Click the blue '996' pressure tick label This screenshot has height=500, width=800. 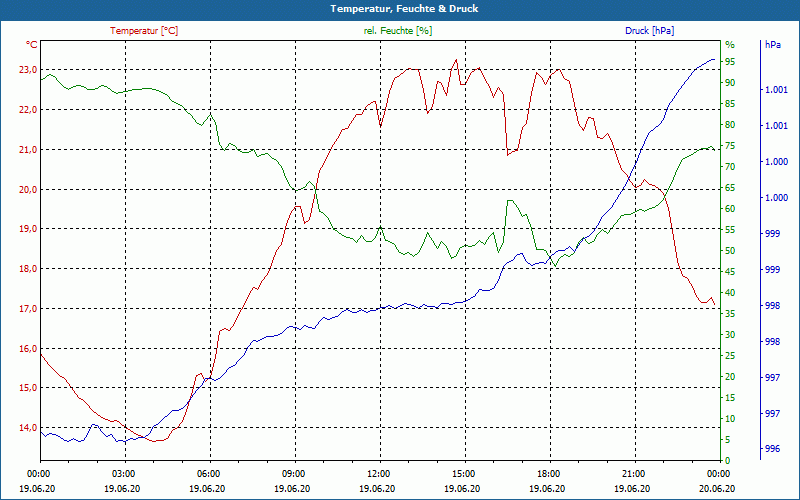pos(771,449)
